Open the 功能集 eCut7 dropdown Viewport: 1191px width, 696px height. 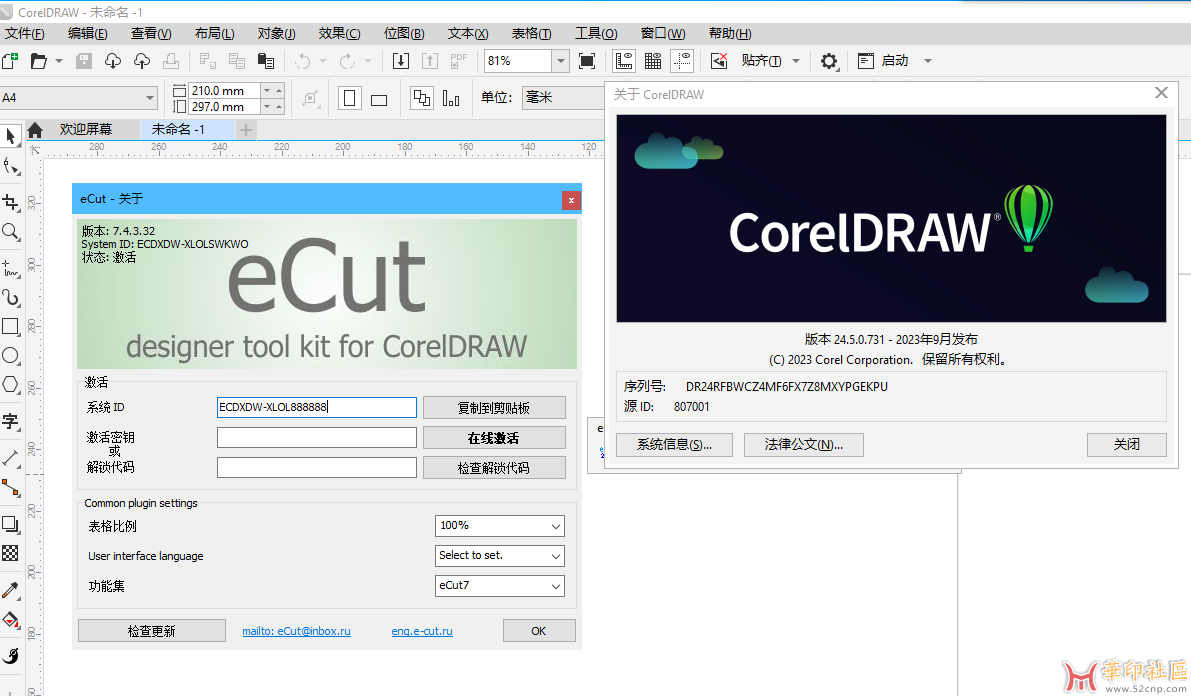pyautogui.click(x=500, y=586)
